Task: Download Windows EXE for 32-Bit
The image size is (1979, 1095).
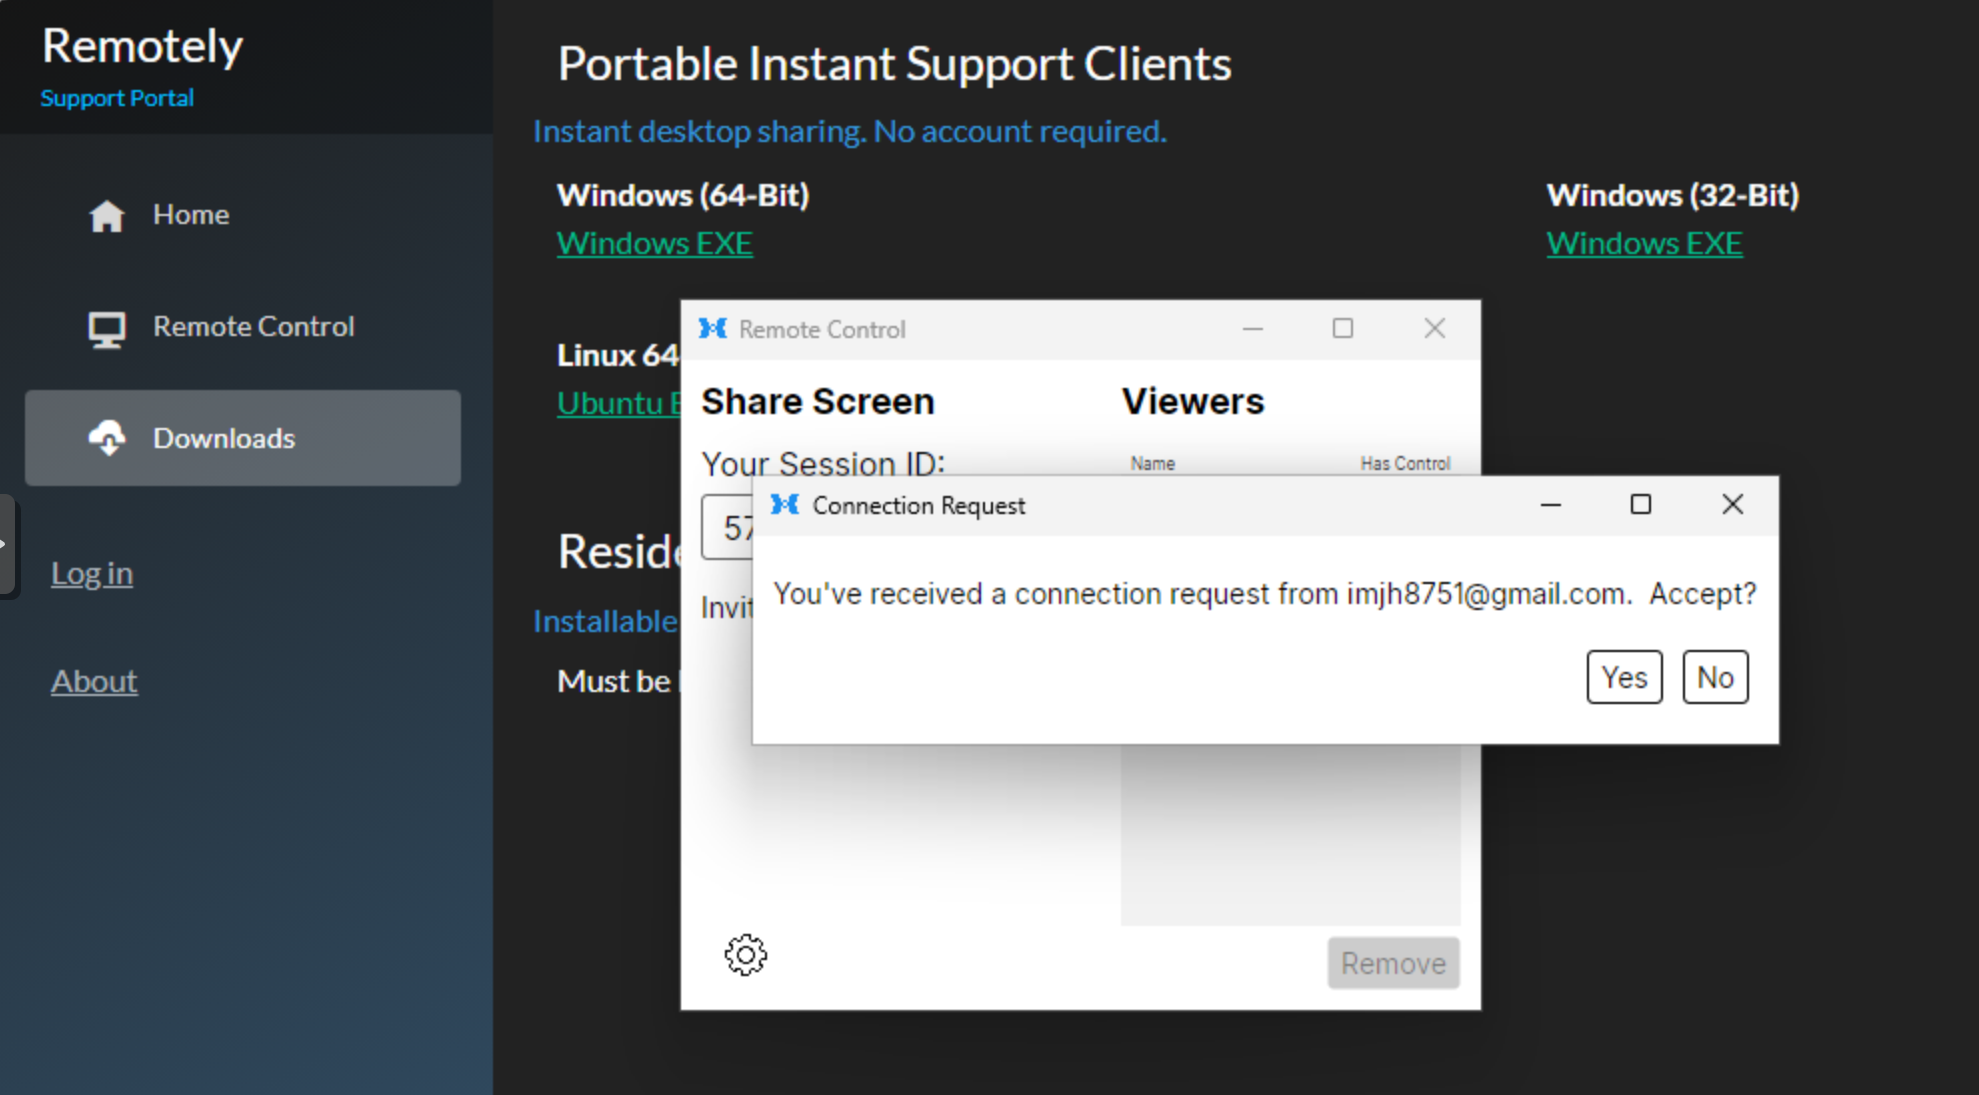Action: [x=1645, y=243]
